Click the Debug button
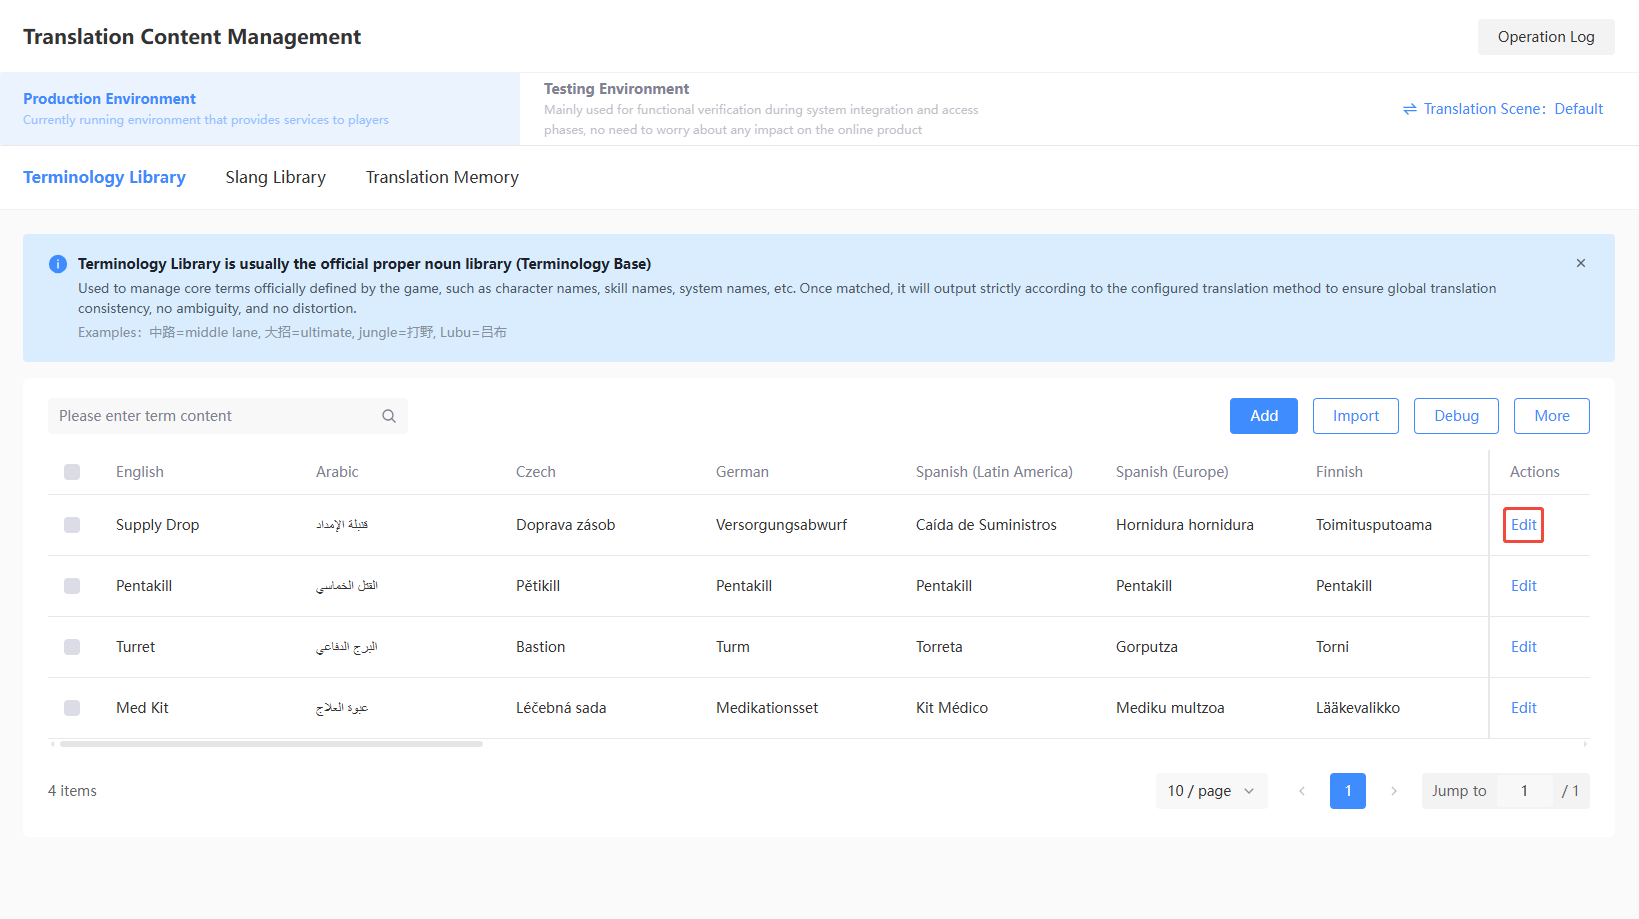 [1456, 416]
